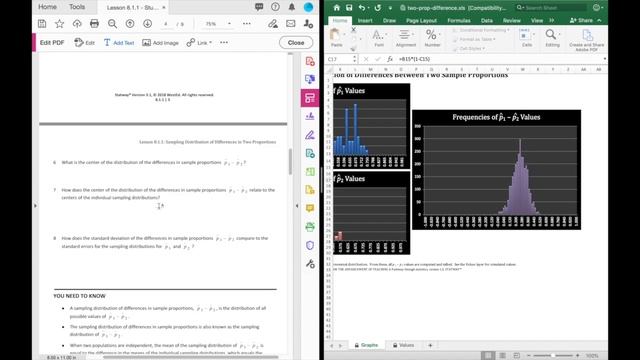640x360 pixels.
Task: Click the More Tools wrench icon in sidebar
Action: pos(310,264)
